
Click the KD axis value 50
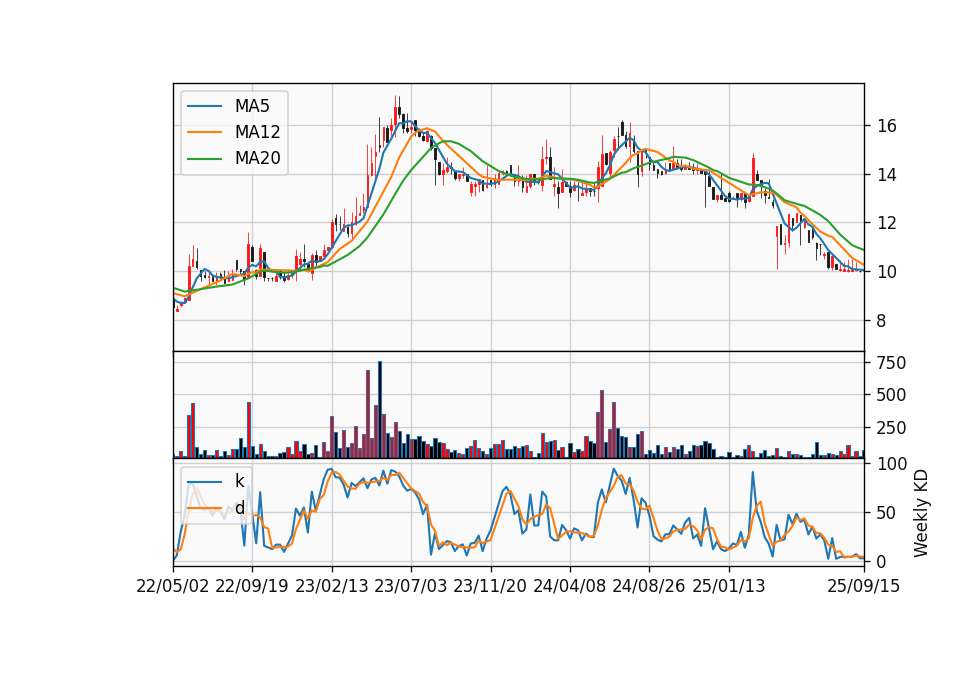tap(887, 513)
